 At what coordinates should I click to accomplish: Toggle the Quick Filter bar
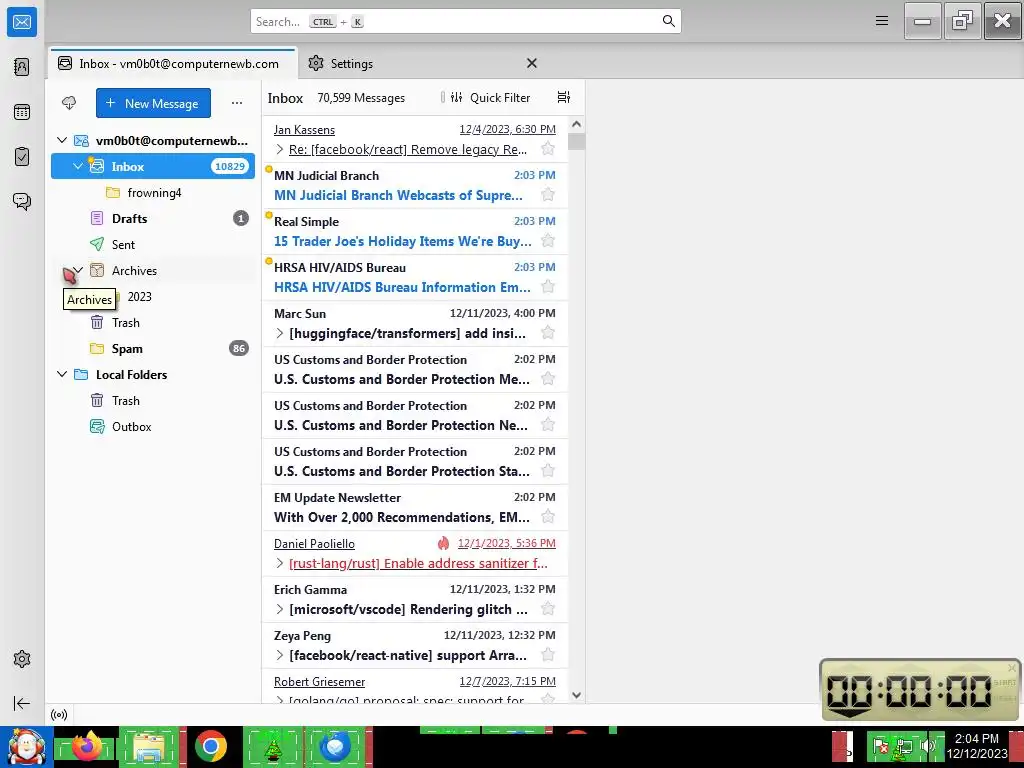(x=492, y=97)
